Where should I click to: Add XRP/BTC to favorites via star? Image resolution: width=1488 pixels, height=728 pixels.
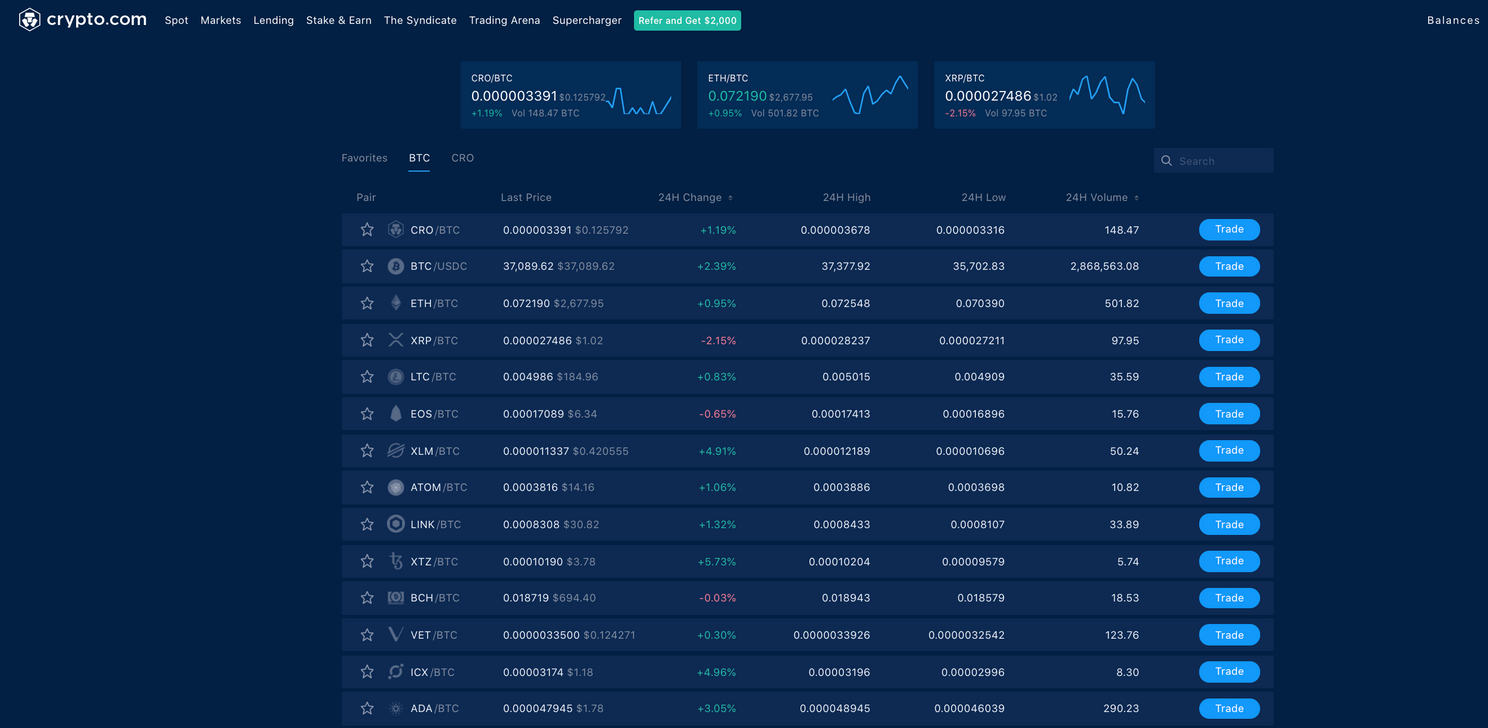[x=367, y=340]
